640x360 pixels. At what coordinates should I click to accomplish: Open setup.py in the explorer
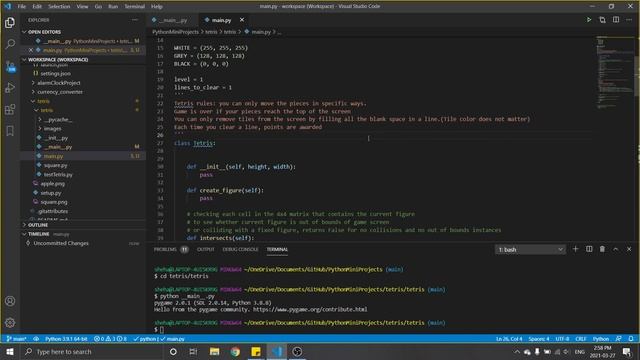51,193
